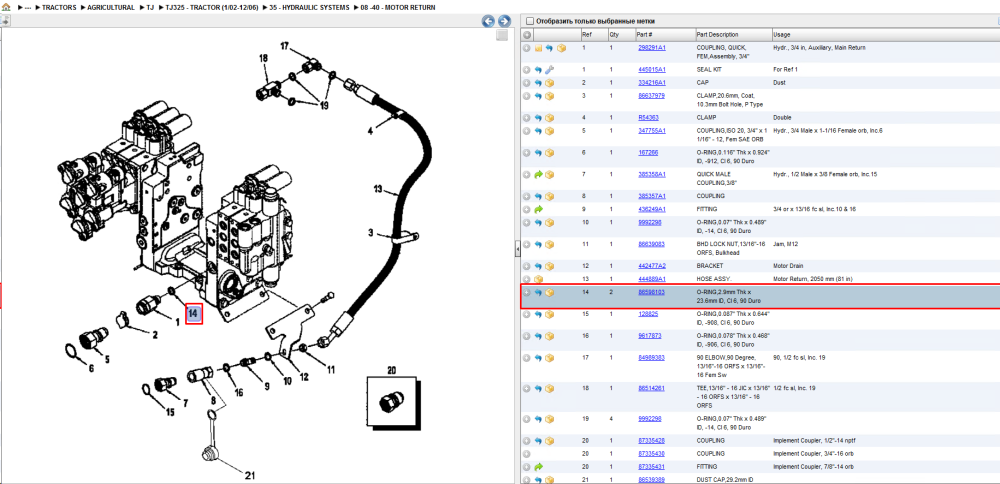
Task: Open part number link 444889A1
Action: click(x=652, y=279)
